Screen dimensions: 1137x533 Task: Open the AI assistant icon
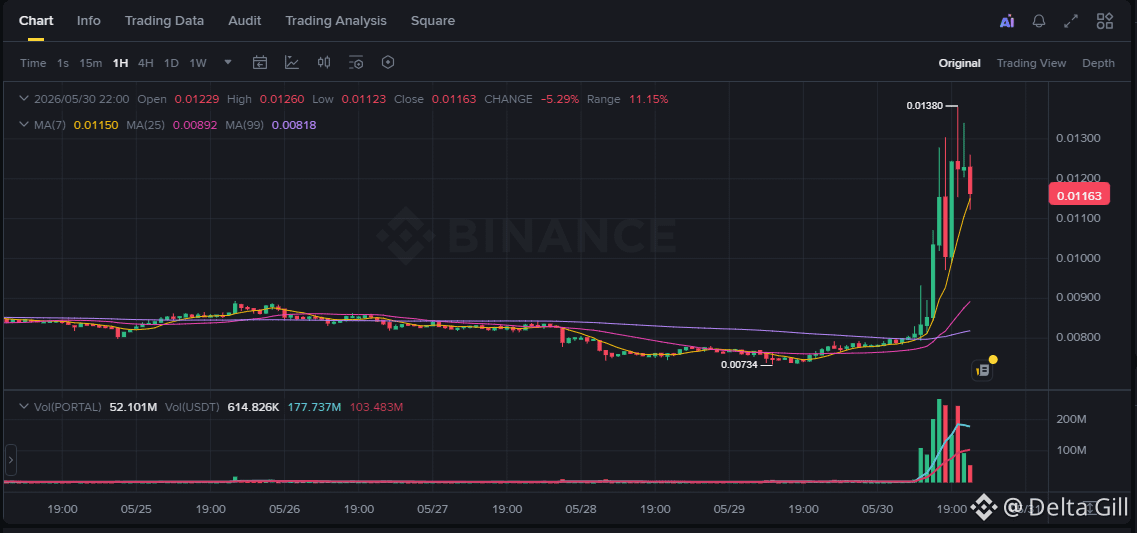click(x=1006, y=21)
